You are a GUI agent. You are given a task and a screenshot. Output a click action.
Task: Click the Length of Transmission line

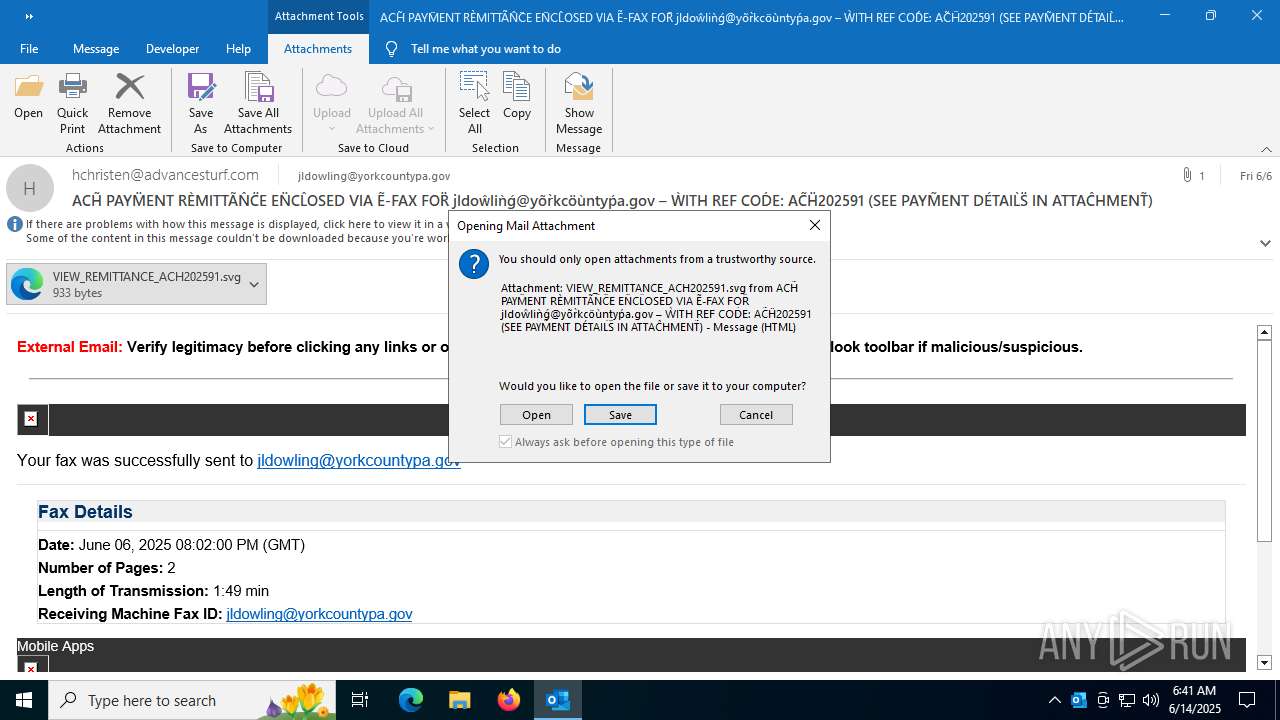tap(153, 591)
